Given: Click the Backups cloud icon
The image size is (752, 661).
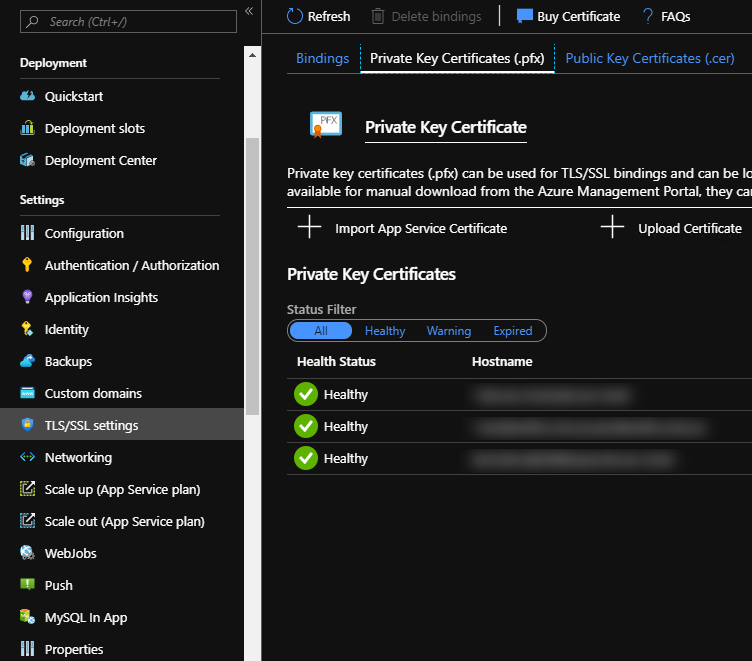Looking at the screenshot, I should point(27,361).
